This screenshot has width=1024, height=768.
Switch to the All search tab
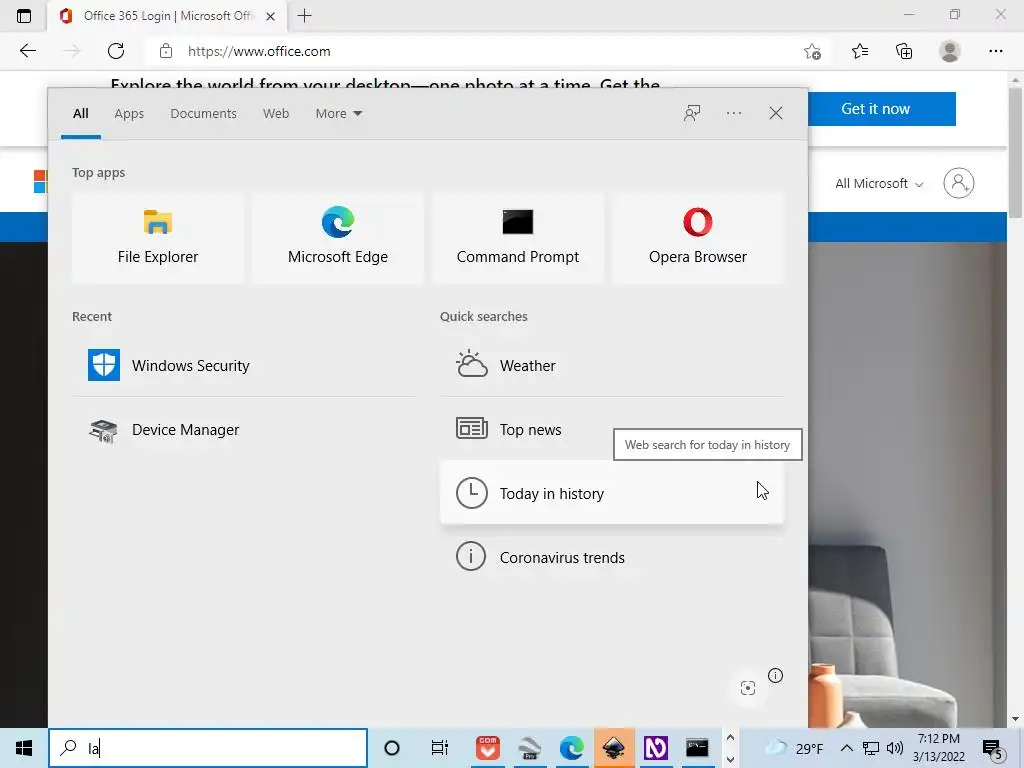[80, 114]
